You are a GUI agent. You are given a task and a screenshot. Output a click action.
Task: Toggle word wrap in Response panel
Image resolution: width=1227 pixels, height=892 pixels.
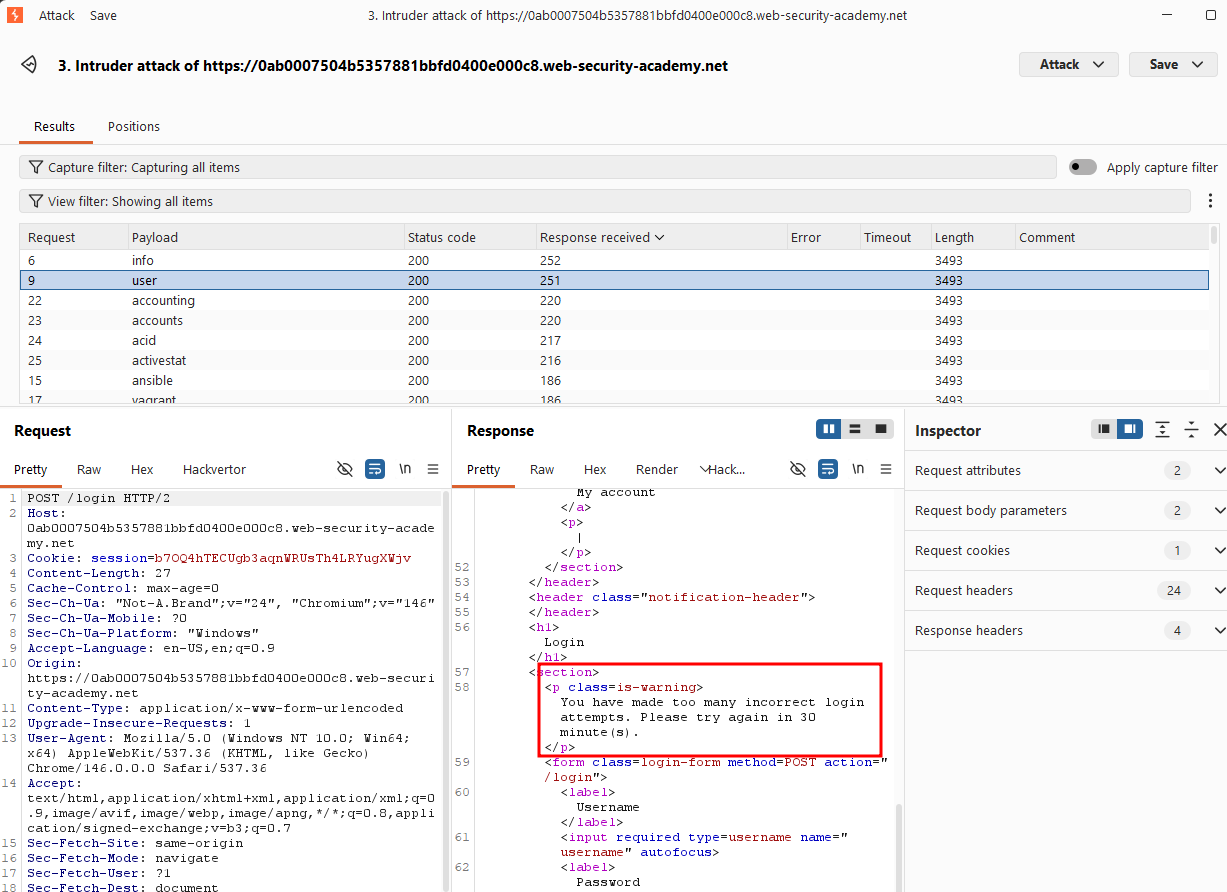coord(828,469)
